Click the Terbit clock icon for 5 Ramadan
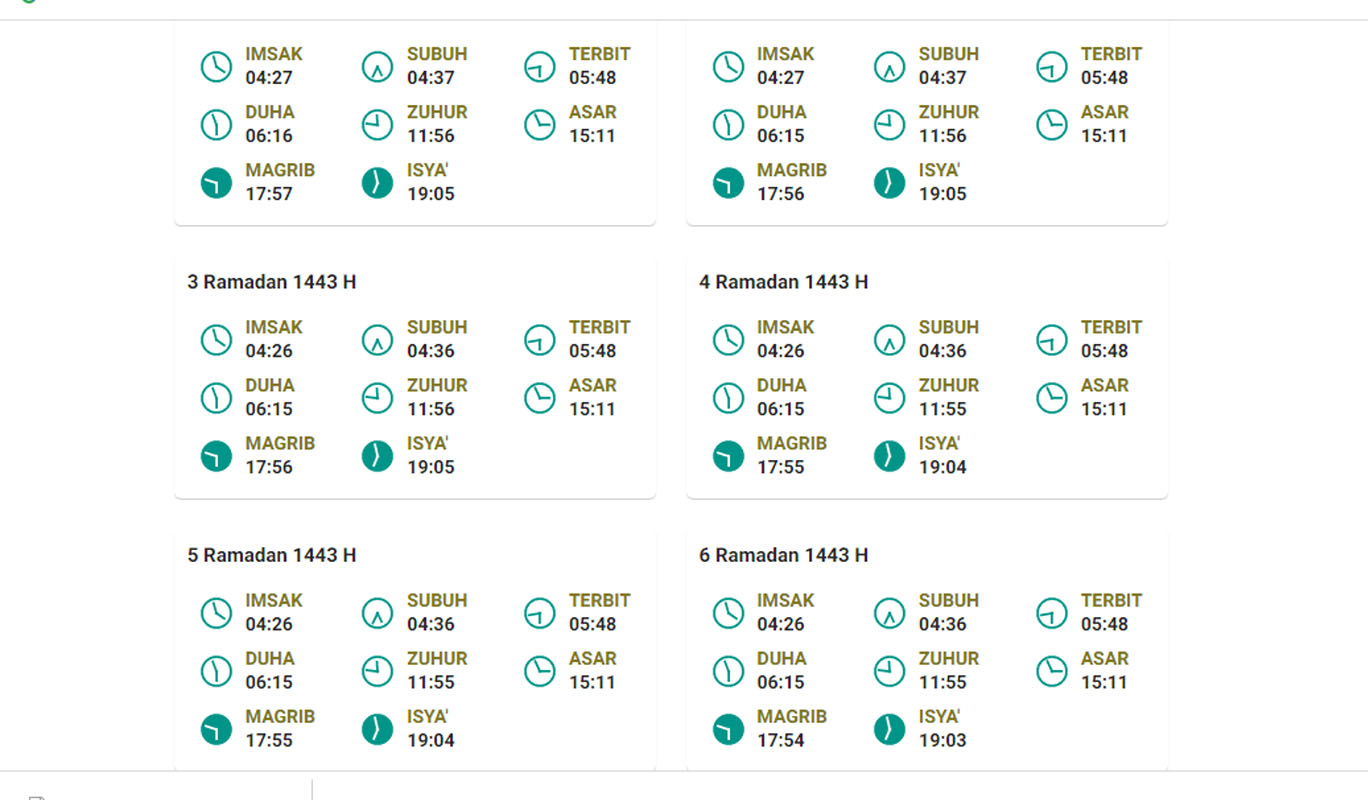The image size is (1368, 800). (540, 613)
